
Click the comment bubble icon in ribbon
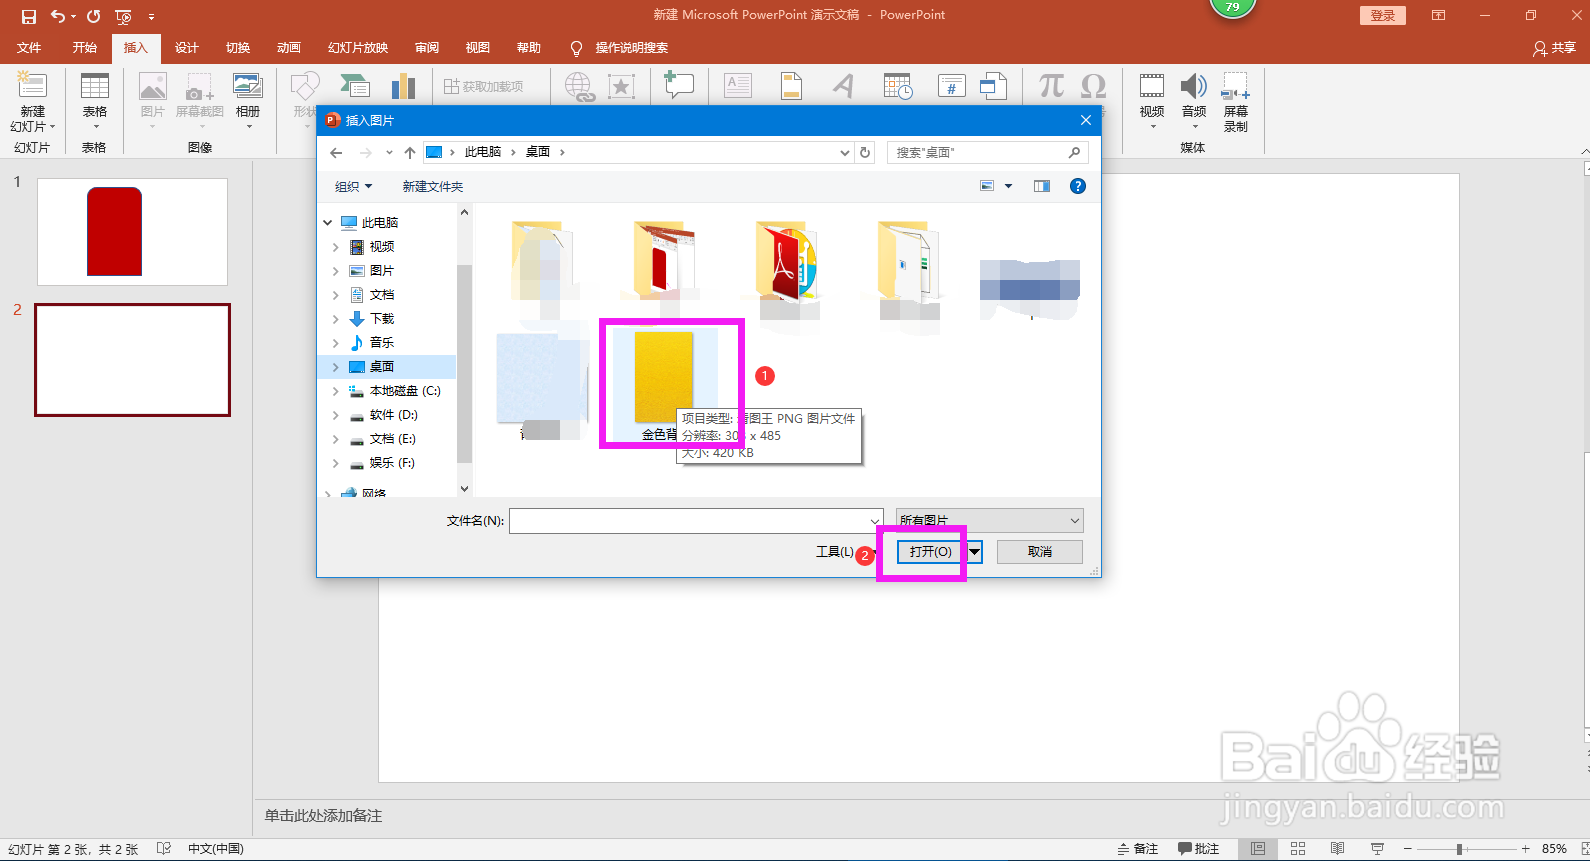679,85
